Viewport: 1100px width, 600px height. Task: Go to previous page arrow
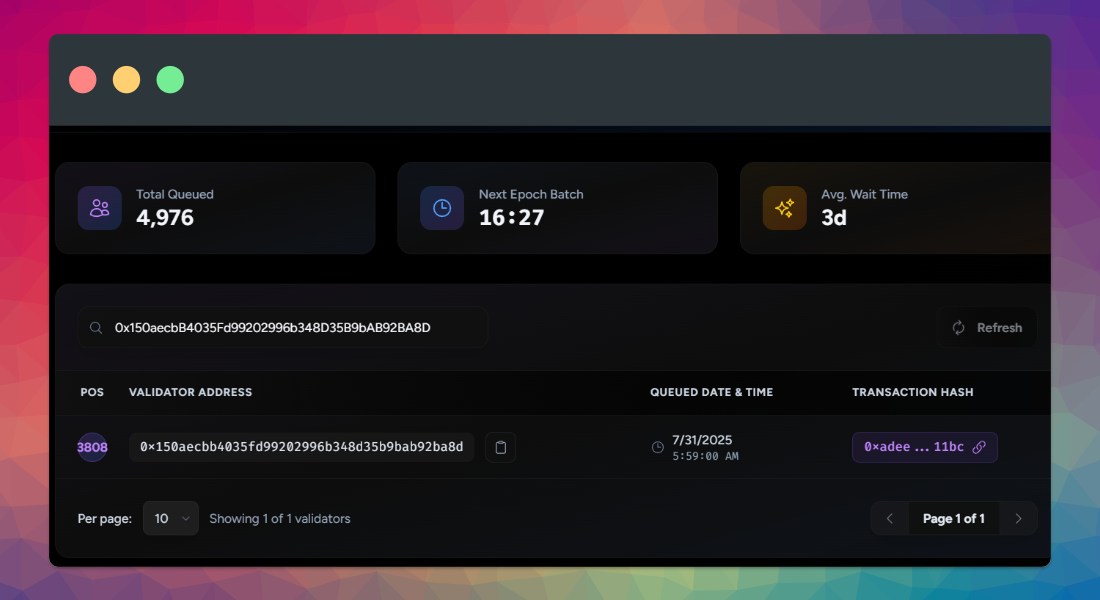(890, 519)
